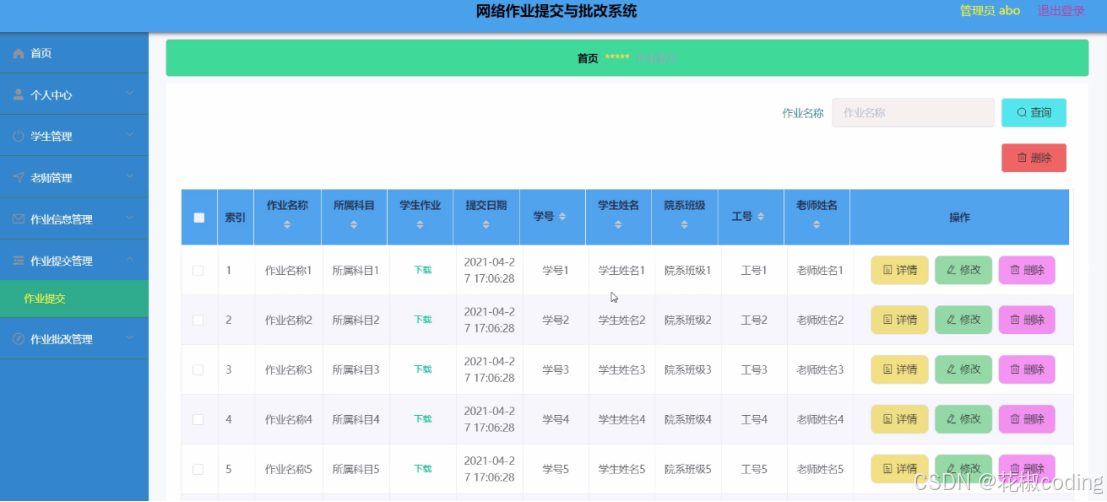1107x502 pixels.
Task: Click the power icon for 学生管理
Action: [19, 136]
